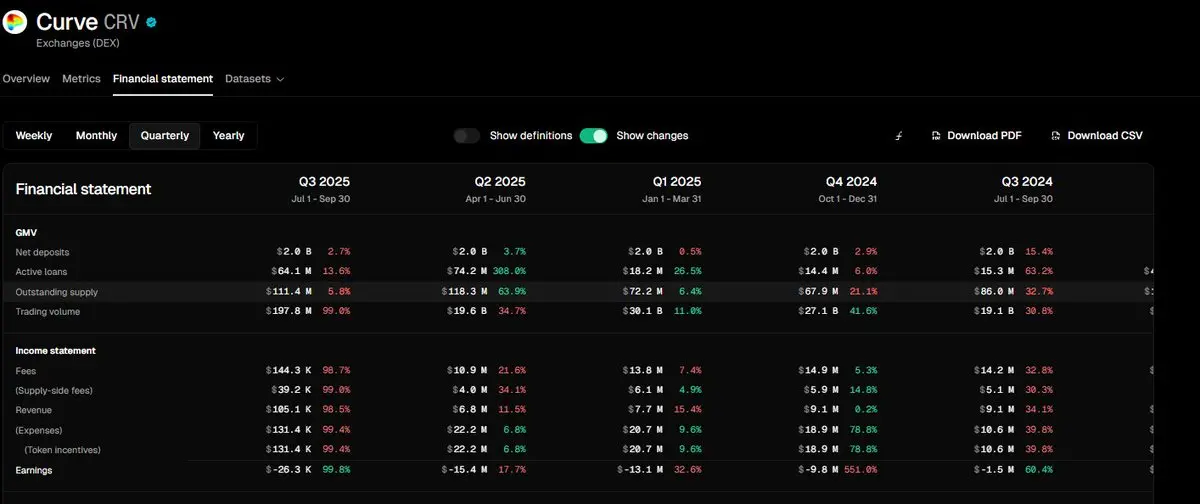Switch to Weekly period
1200x504 pixels.
[34, 136]
